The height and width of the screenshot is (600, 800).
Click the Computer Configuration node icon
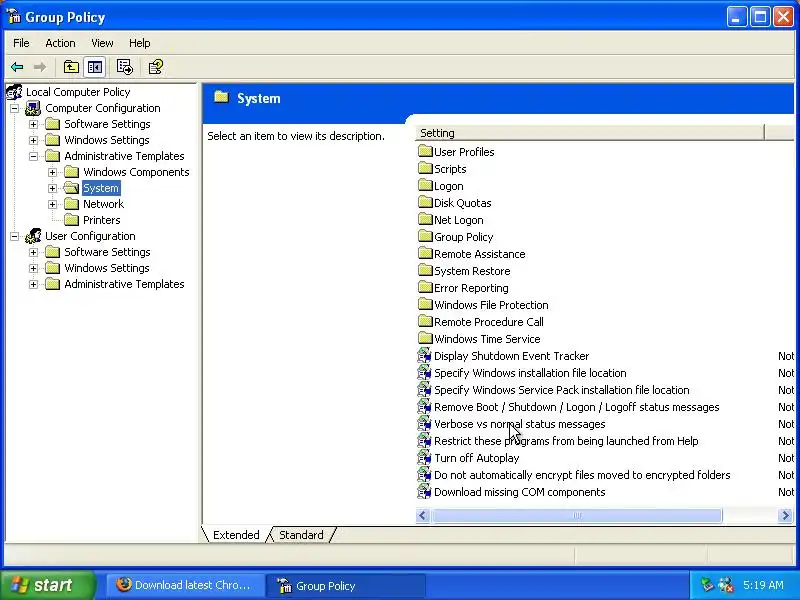pyautogui.click(x=33, y=108)
